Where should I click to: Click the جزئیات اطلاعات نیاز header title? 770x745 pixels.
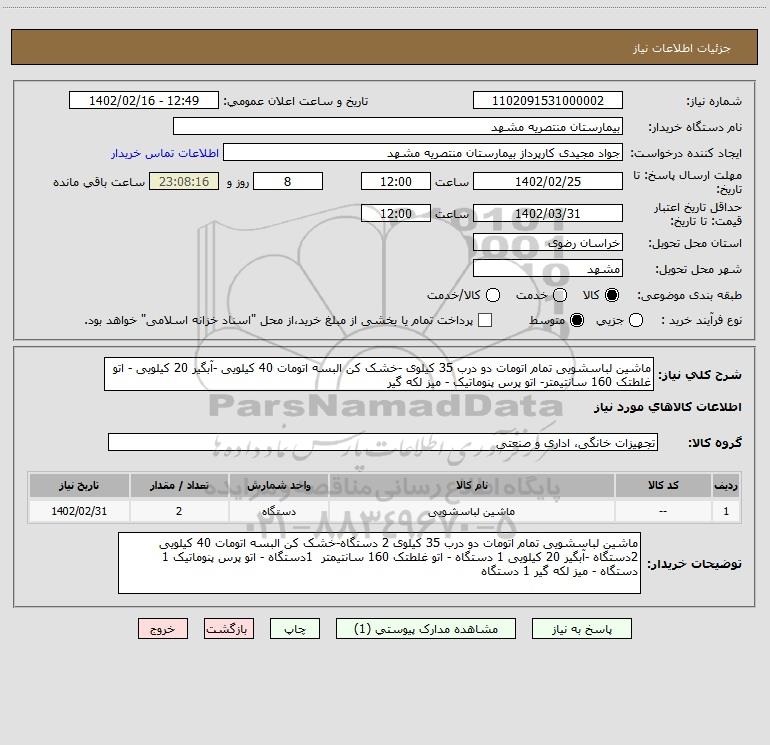coord(682,48)
